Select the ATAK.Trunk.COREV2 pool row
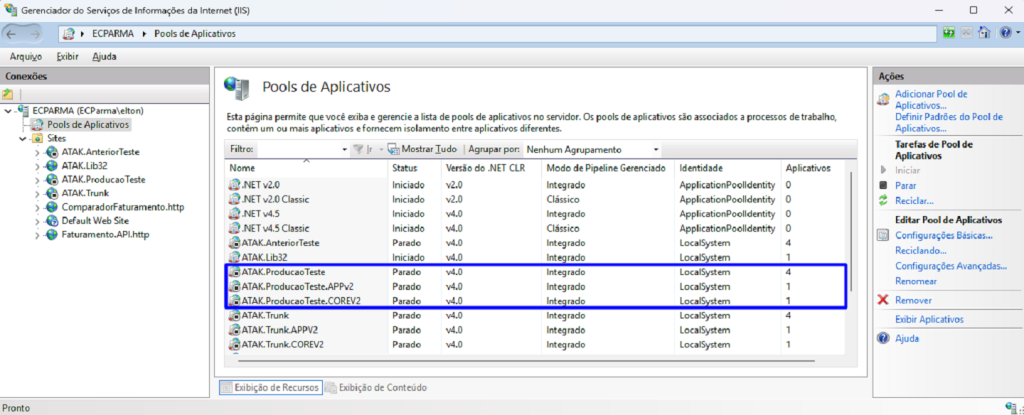Screen dimensions: 1024x415 [x=283, y=344]
